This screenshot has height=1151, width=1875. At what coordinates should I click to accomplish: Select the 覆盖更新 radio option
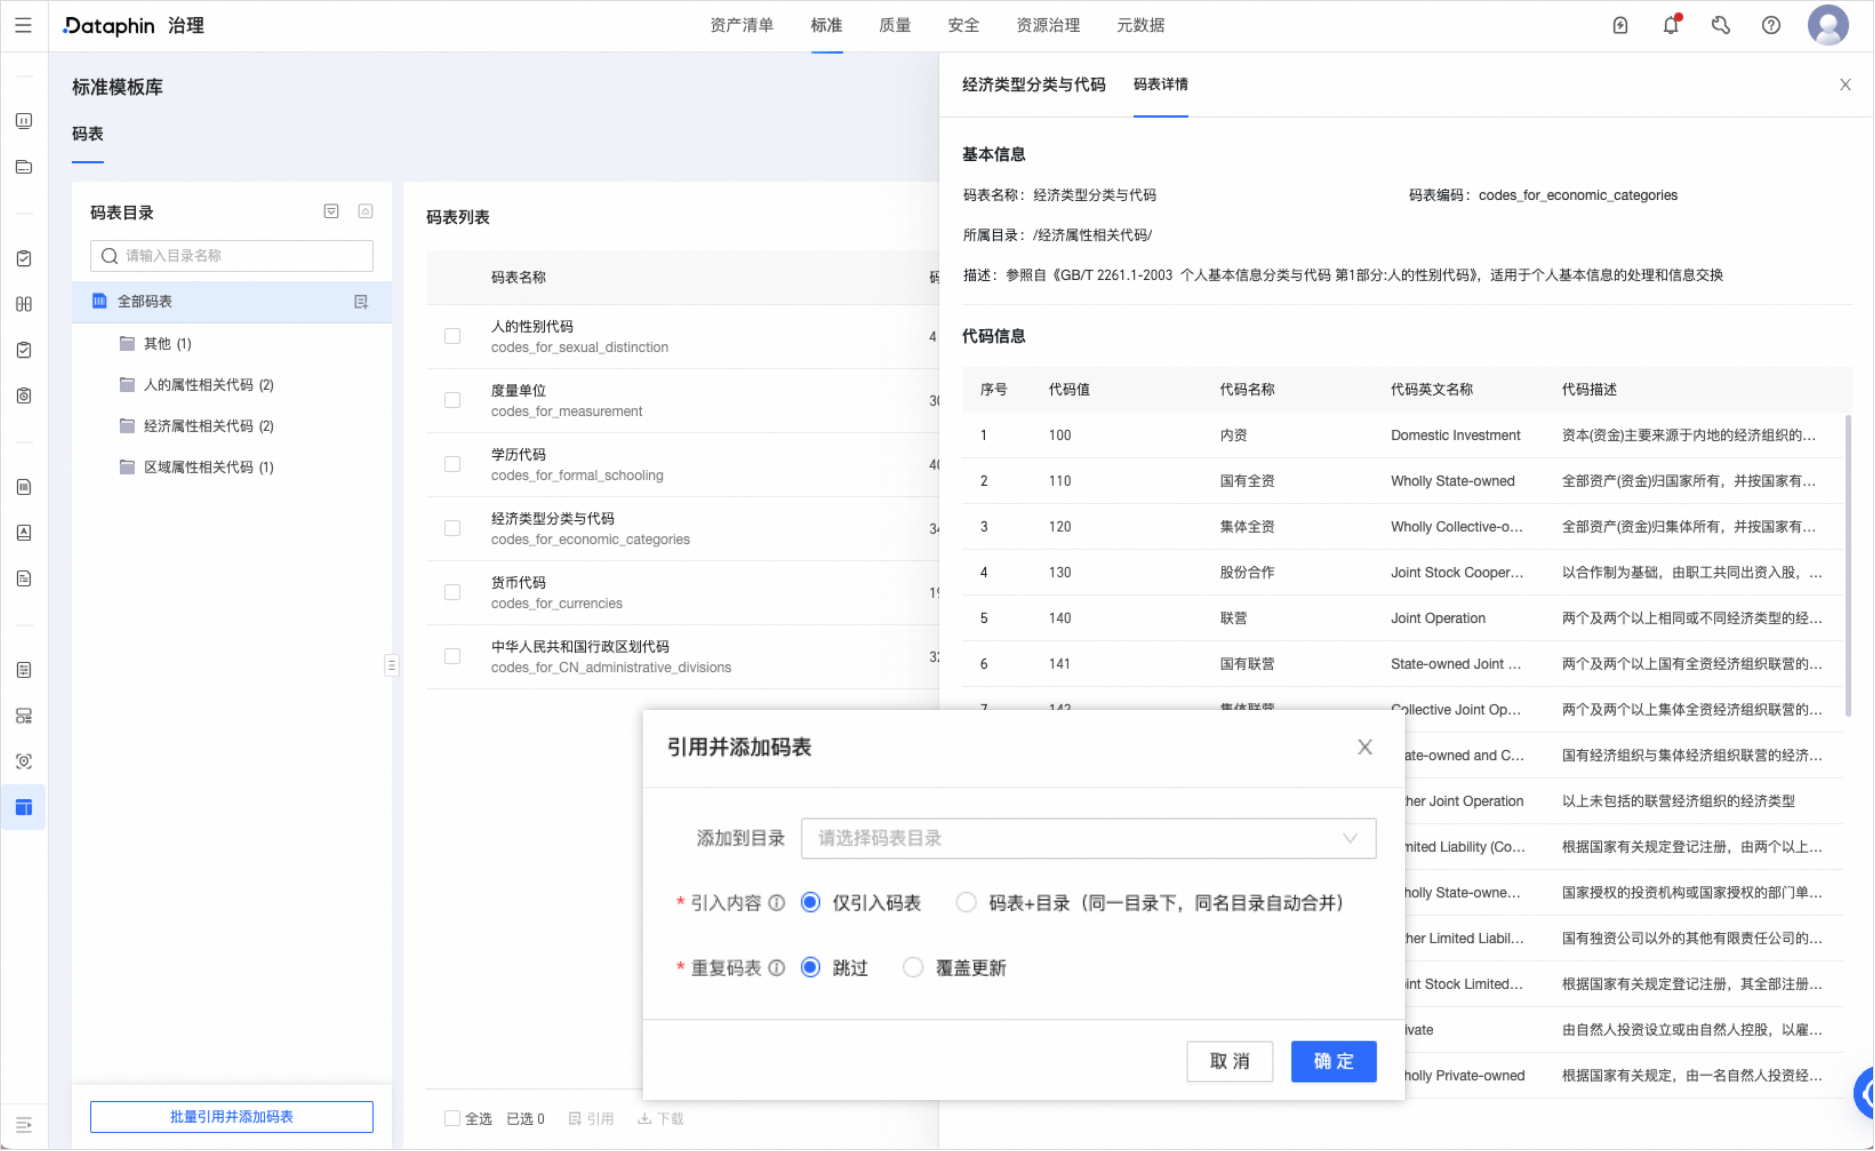[x=913, y=967]
